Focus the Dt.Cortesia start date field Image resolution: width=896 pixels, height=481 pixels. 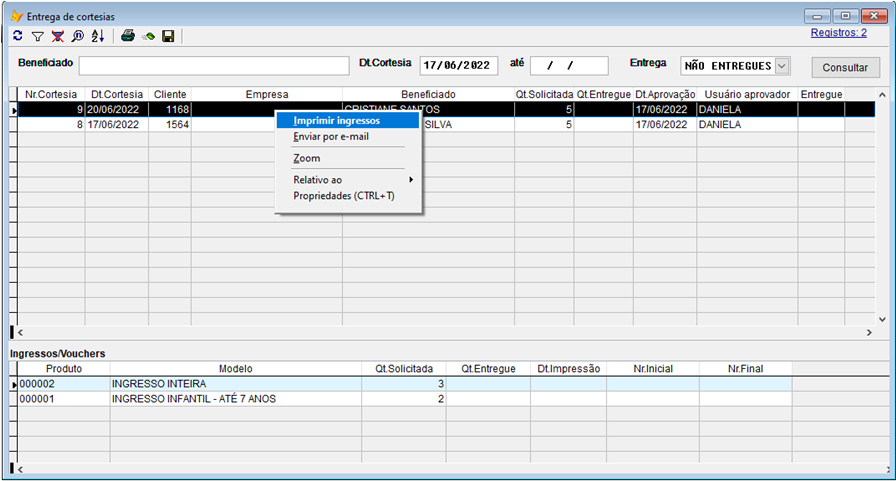tap(458, 65)
